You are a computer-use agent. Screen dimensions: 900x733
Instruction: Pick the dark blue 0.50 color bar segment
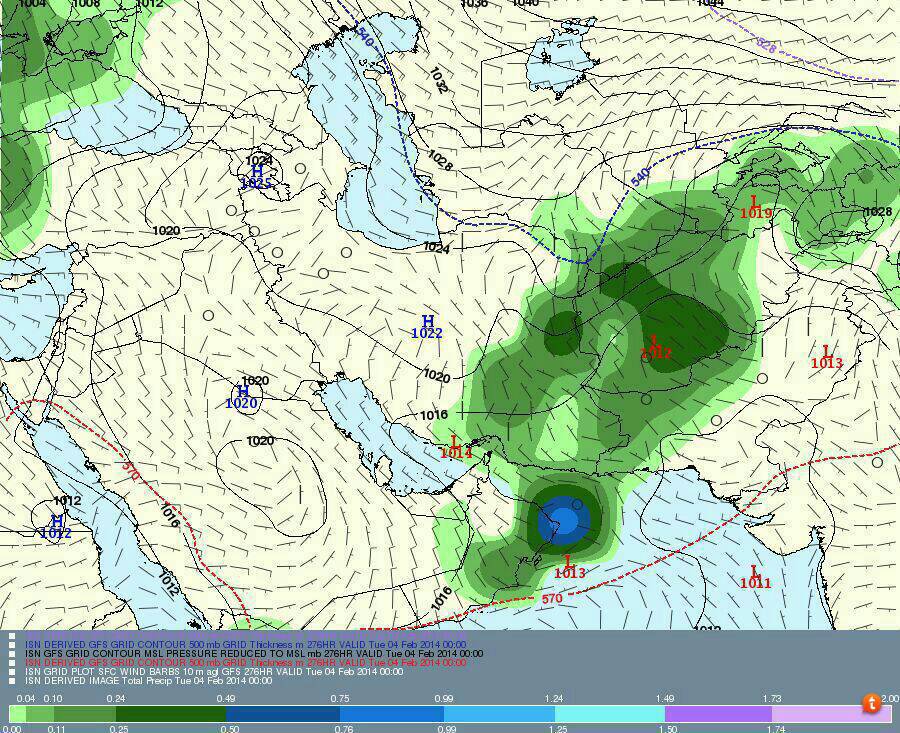282,714
